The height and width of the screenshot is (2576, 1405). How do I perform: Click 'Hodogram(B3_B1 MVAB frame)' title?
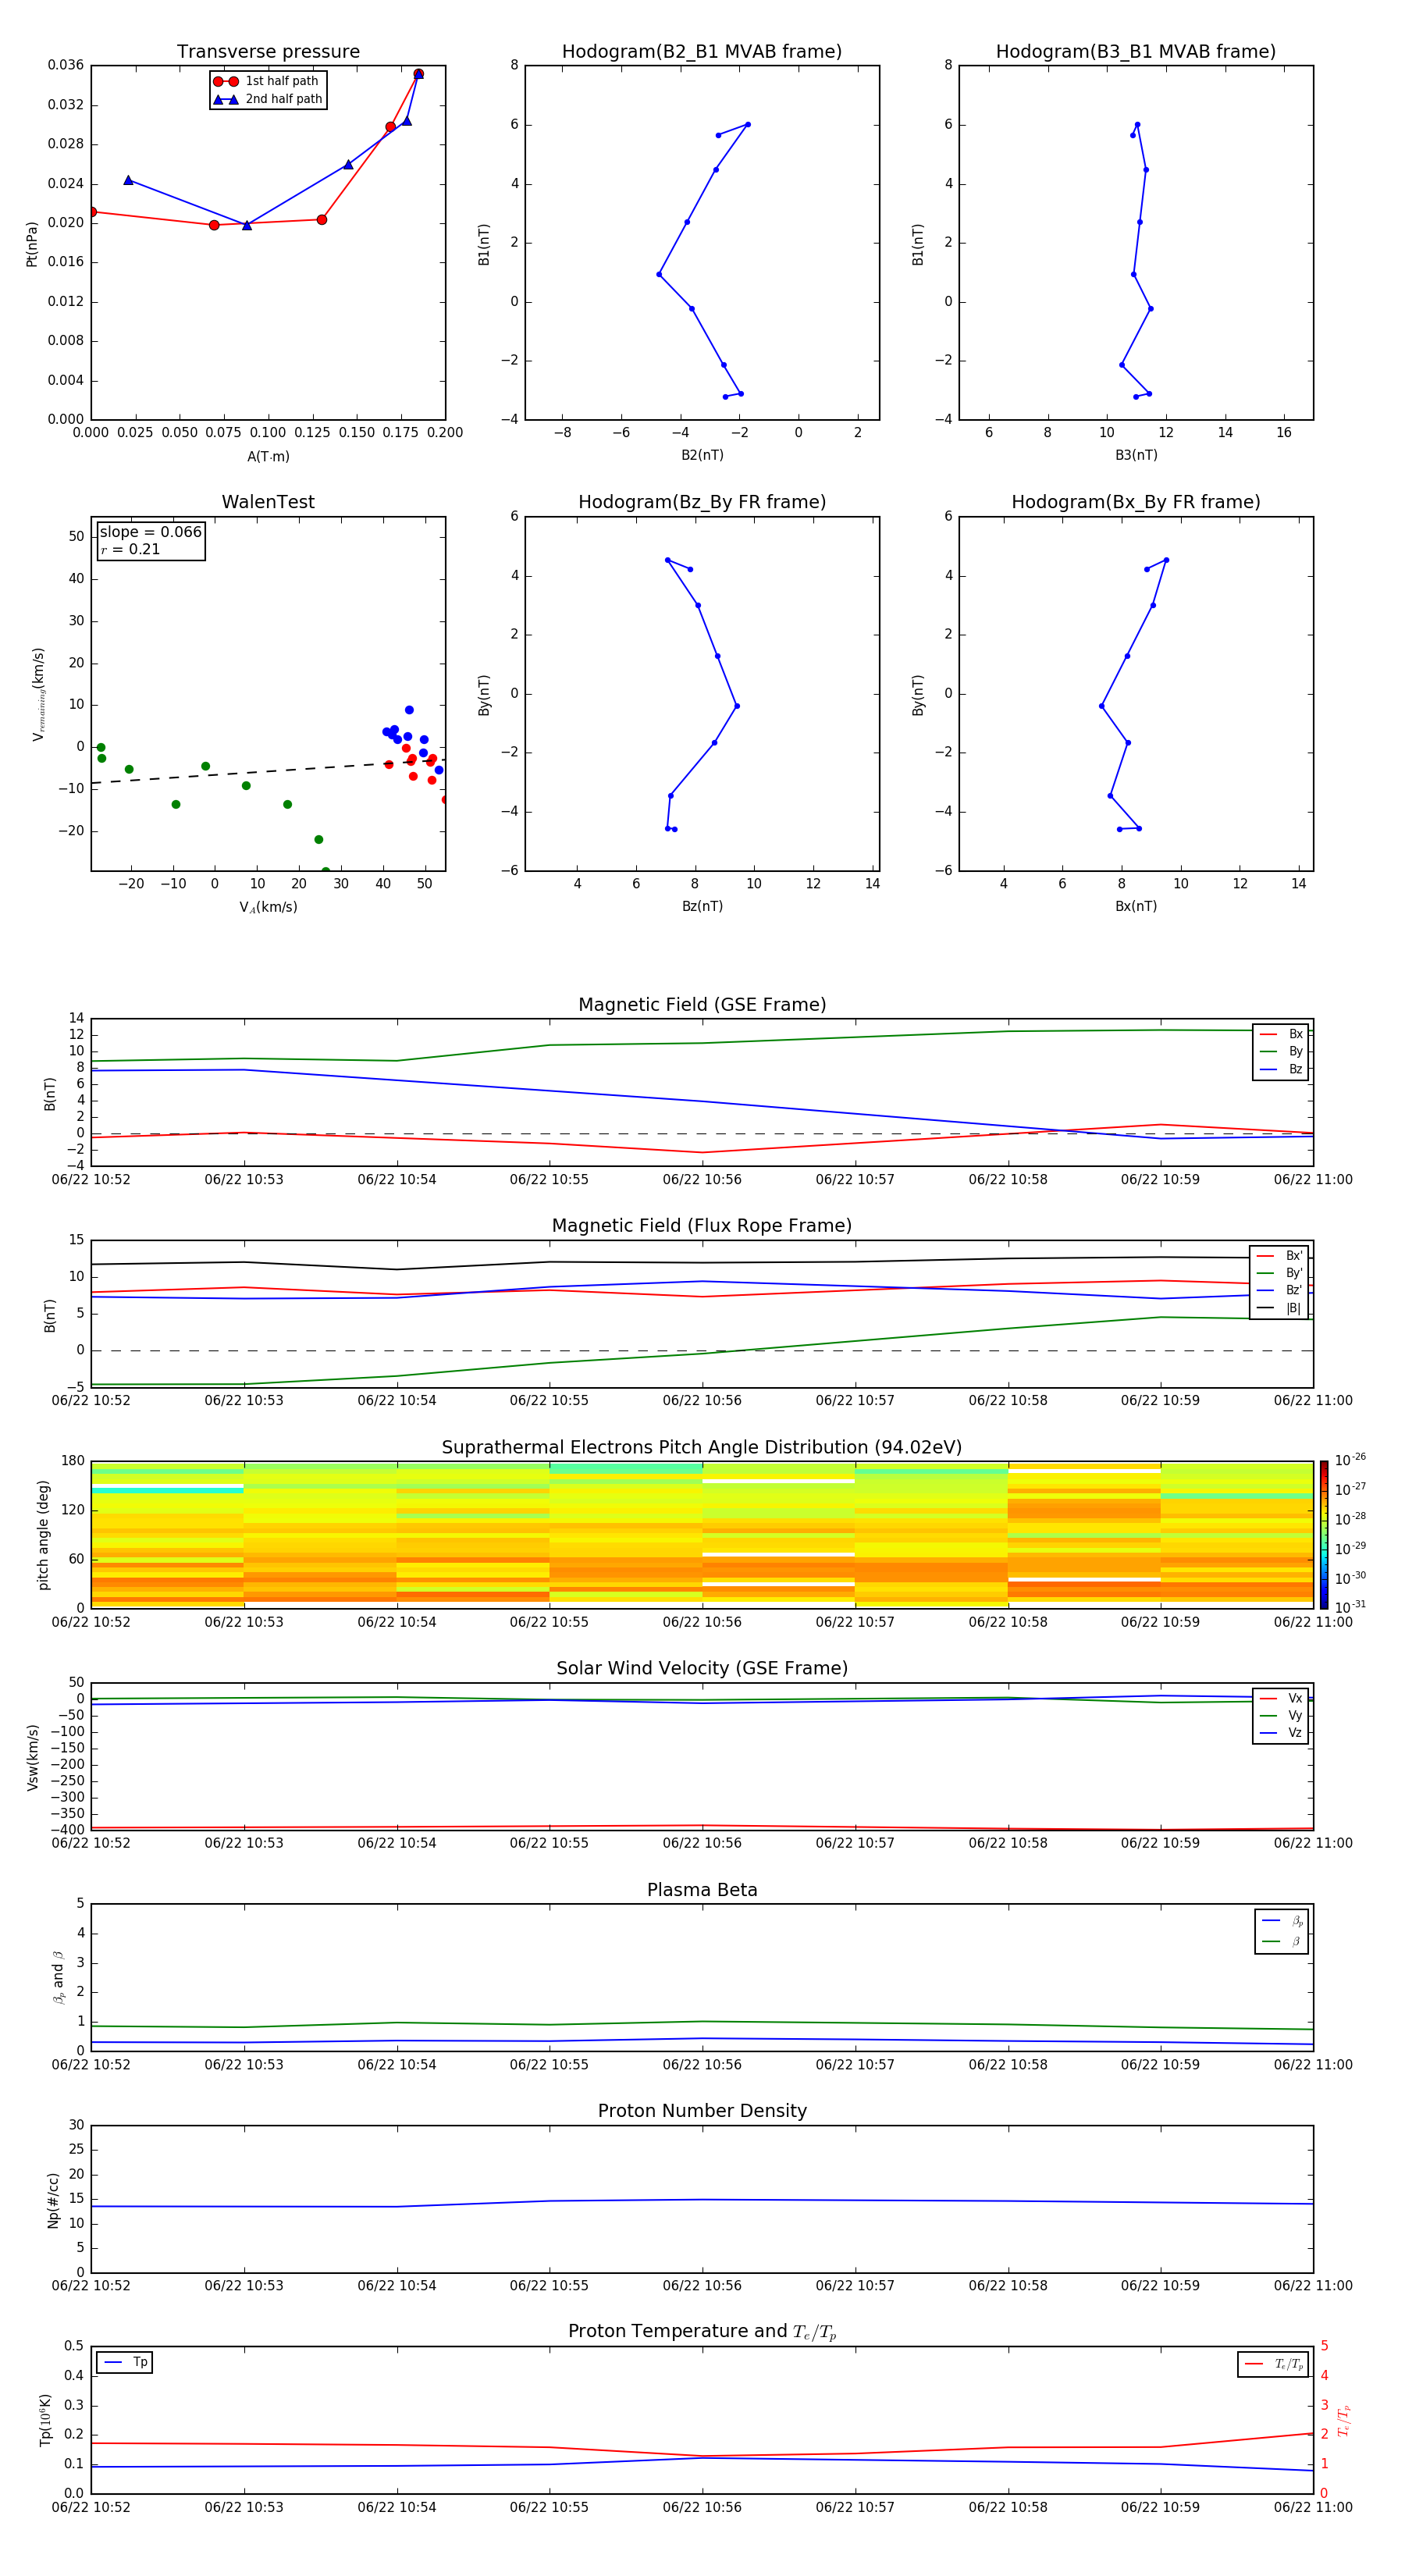point(1136,52)
